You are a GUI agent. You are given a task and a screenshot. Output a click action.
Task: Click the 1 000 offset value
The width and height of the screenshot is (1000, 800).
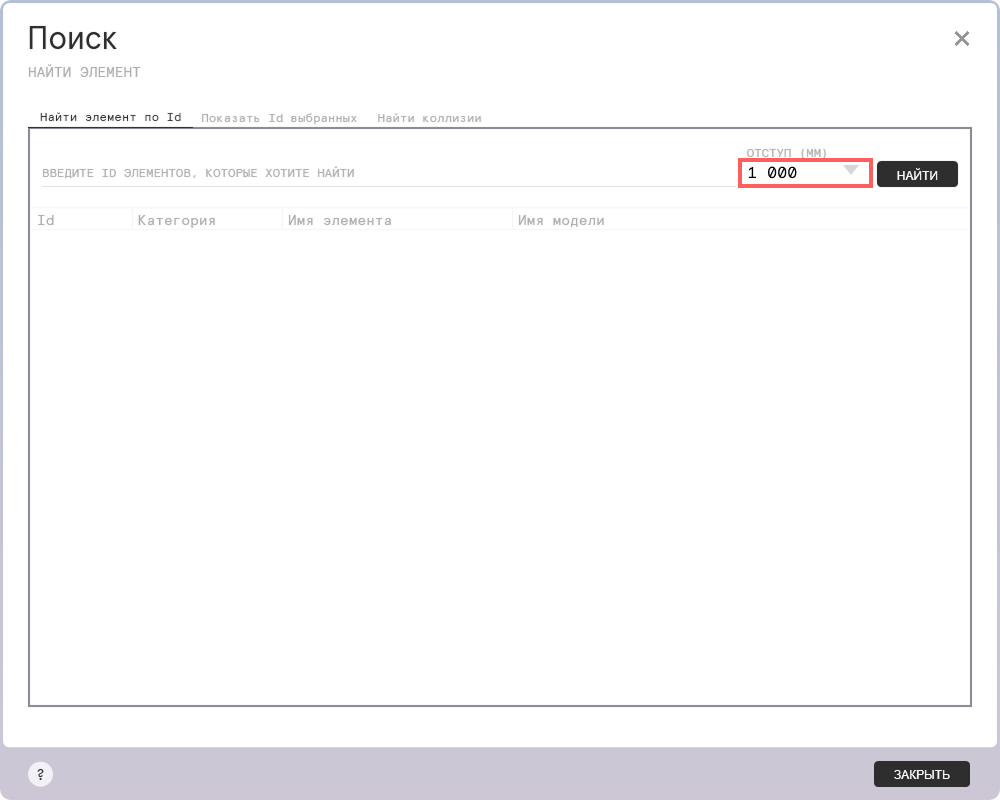[772, 173]
